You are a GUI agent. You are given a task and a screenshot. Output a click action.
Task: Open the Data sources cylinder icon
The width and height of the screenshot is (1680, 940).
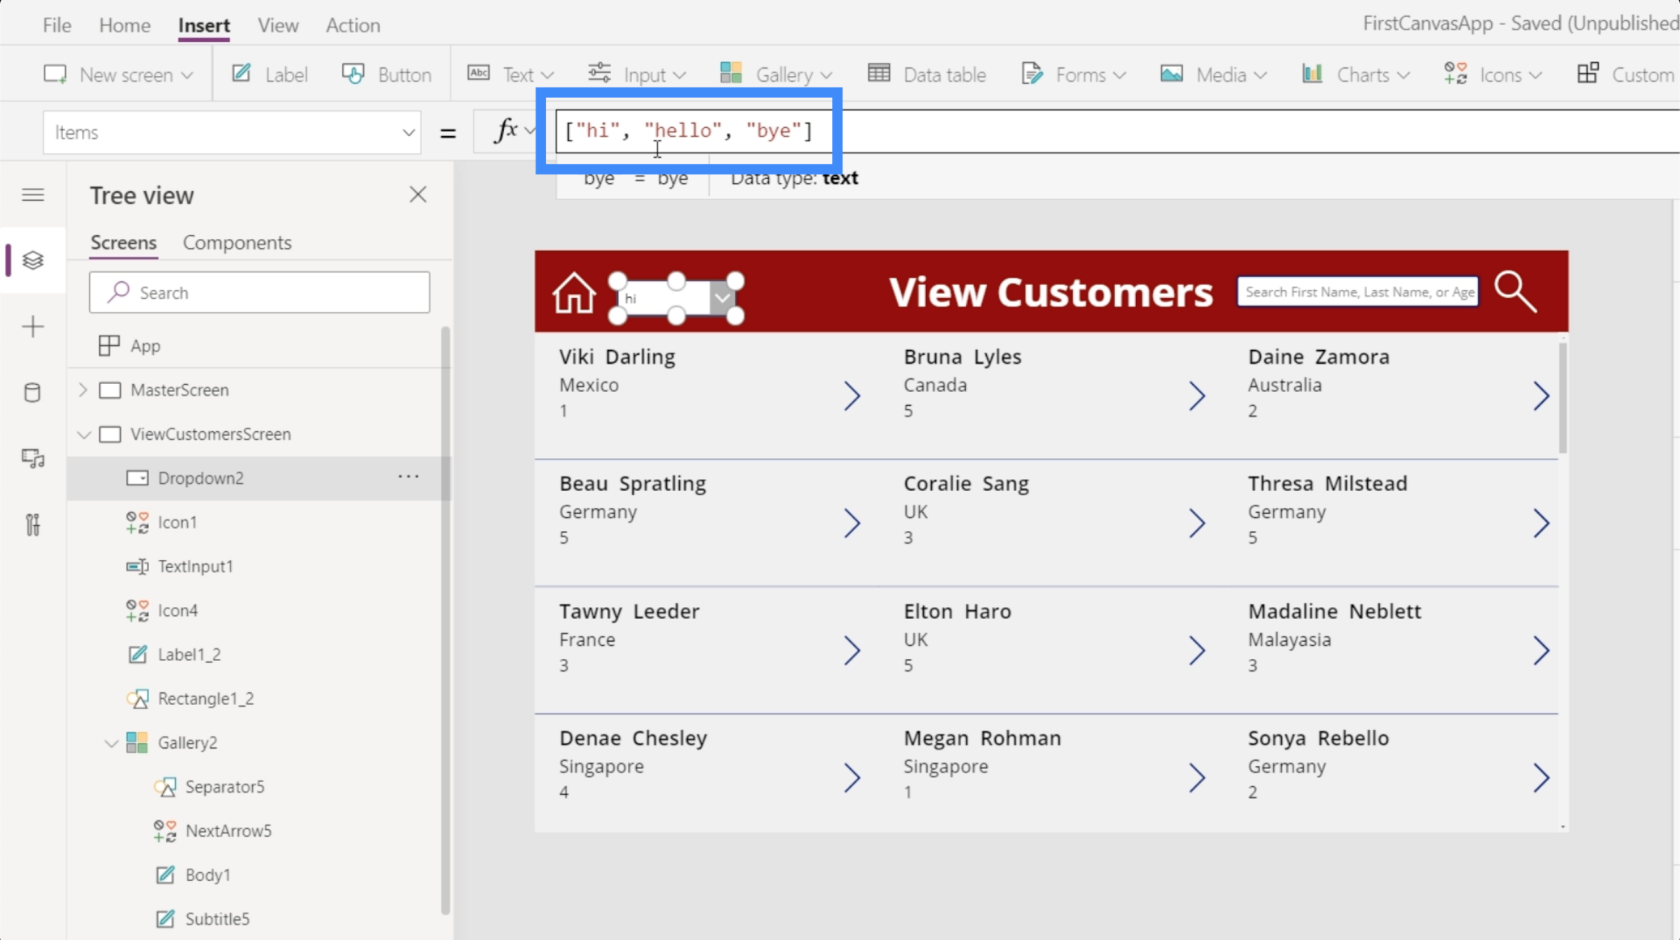(33, 392)
